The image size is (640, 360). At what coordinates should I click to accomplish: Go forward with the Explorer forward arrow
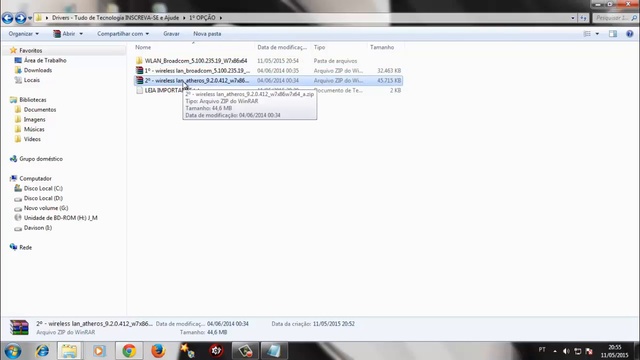point(20,18)
